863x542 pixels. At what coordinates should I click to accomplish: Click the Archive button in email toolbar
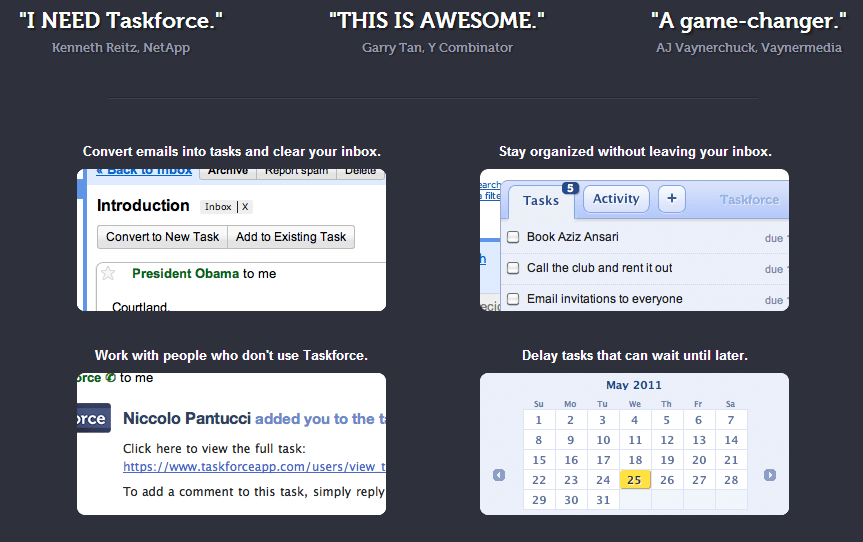click(x=228, y=172)
